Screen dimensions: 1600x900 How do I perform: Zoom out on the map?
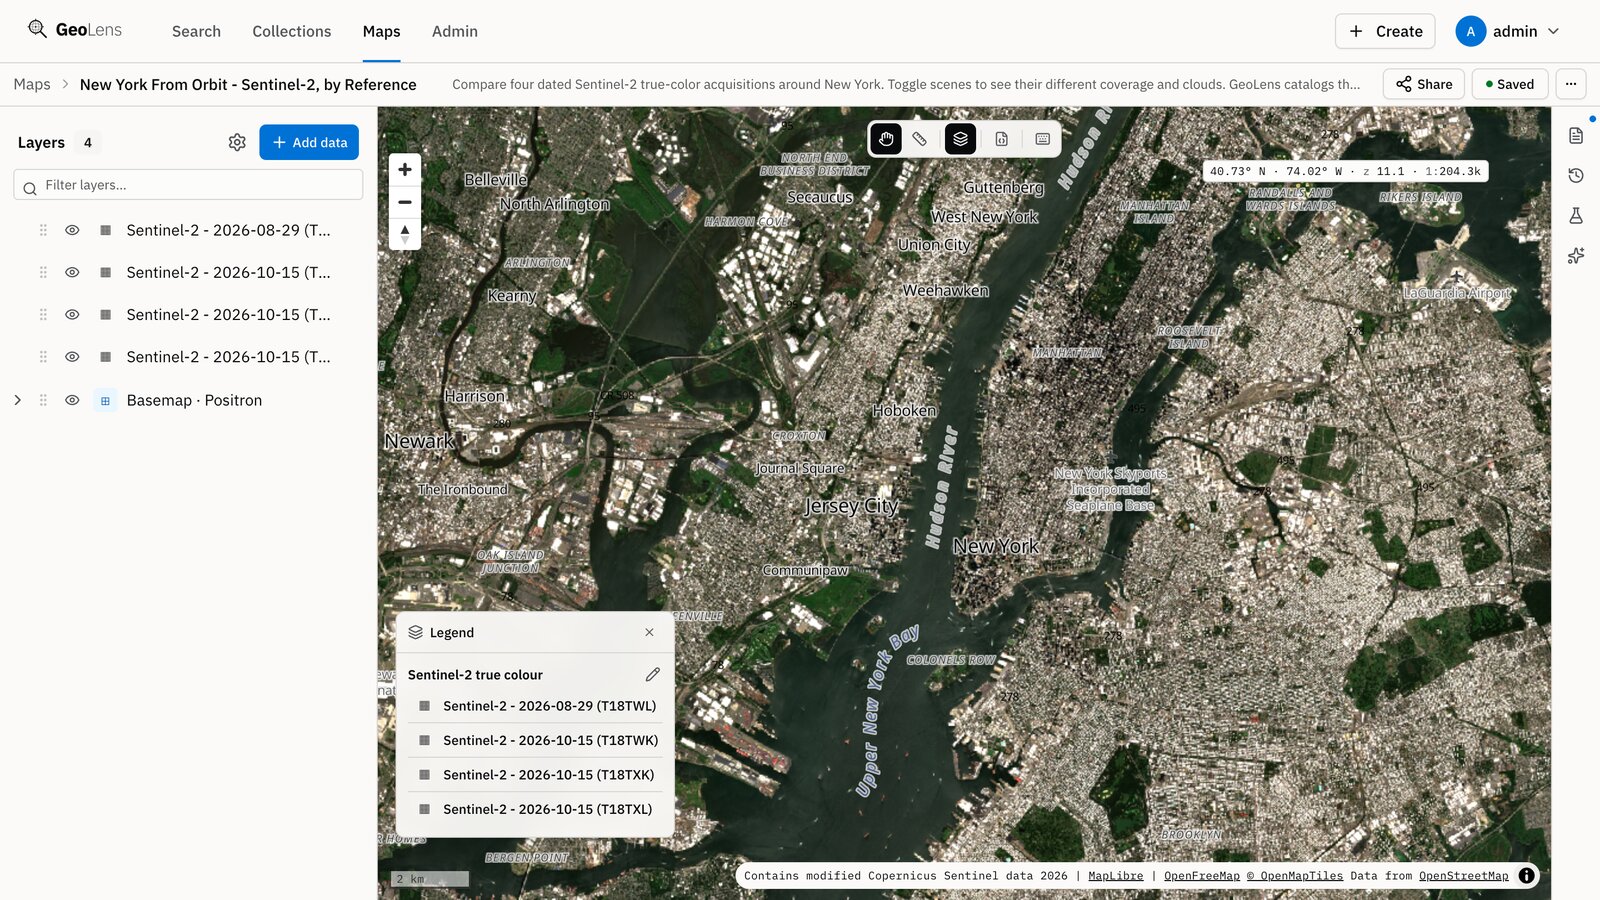405,202
